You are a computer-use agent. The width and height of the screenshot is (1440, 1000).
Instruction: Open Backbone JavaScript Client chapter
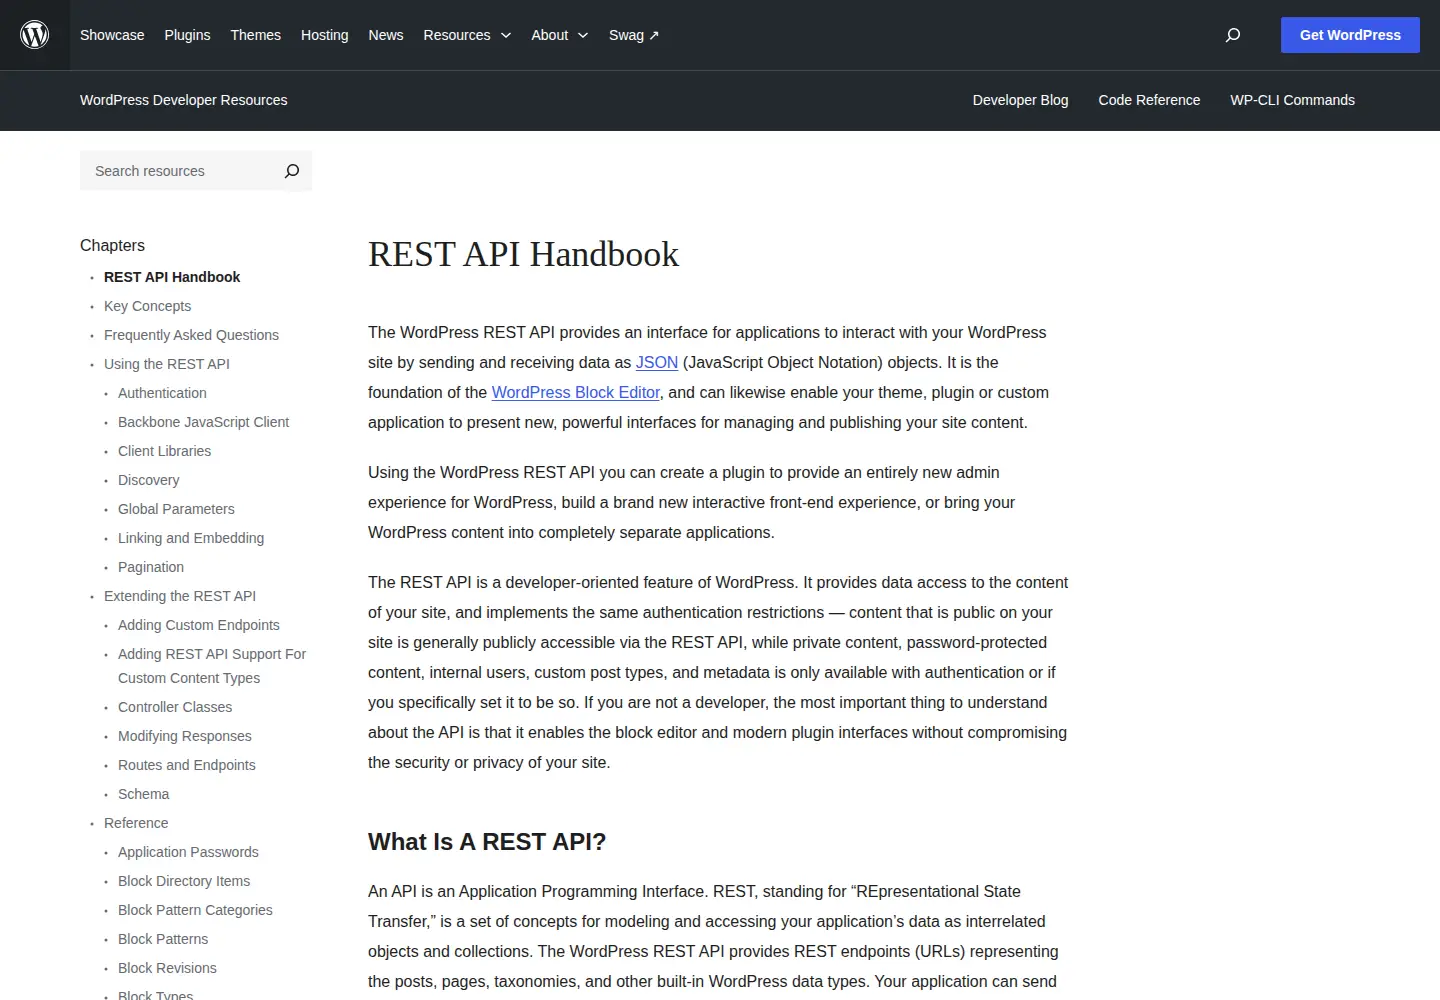203,422
